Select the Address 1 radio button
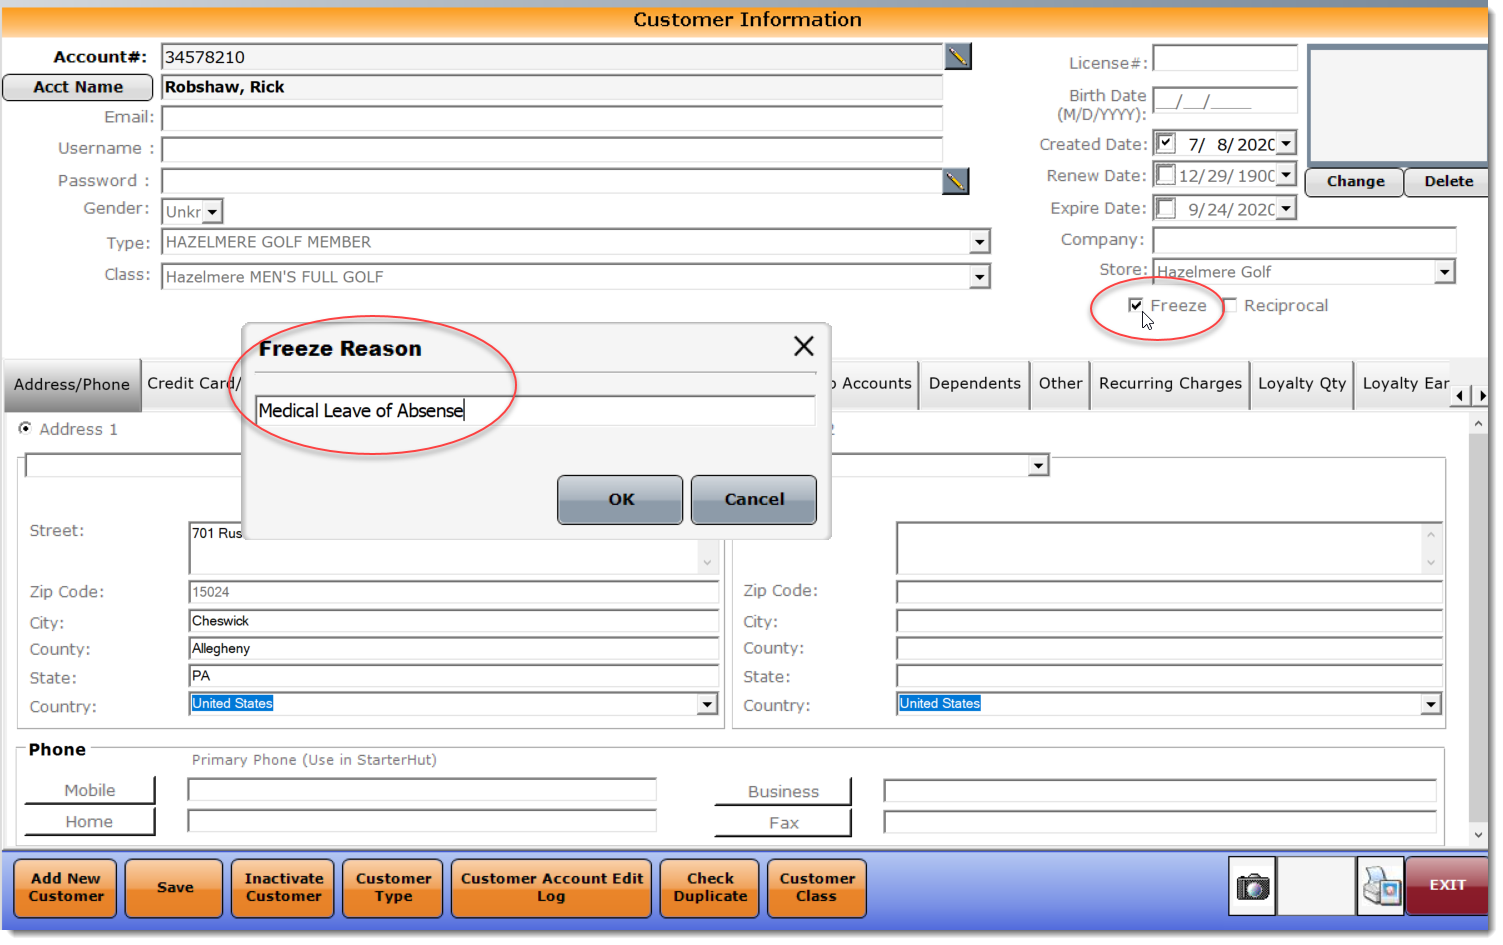 pos(25,428)
